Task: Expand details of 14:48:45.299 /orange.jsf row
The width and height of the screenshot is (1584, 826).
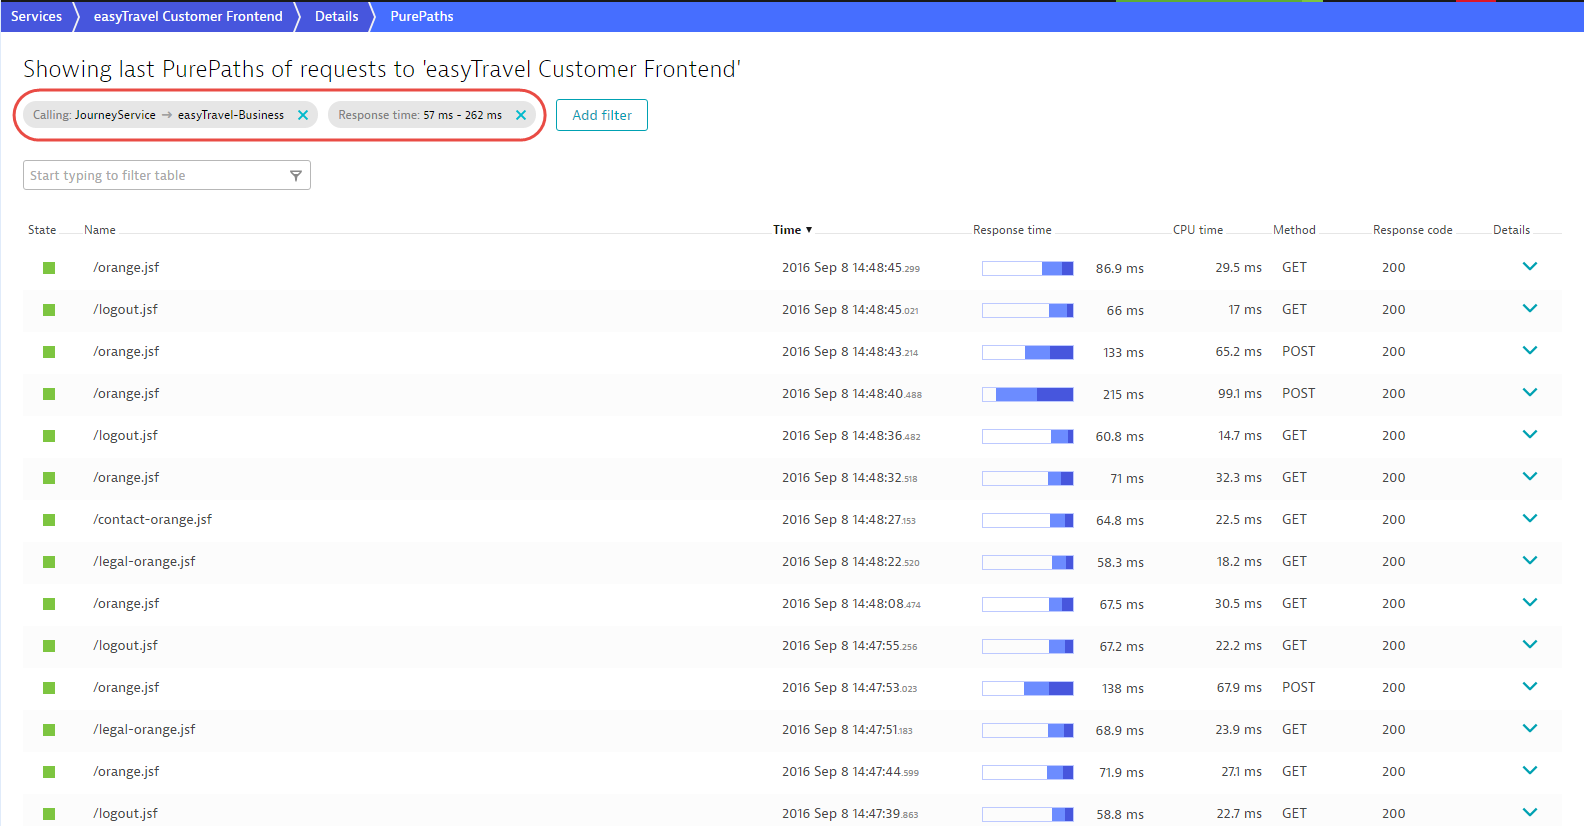Action: [1530, 267]
